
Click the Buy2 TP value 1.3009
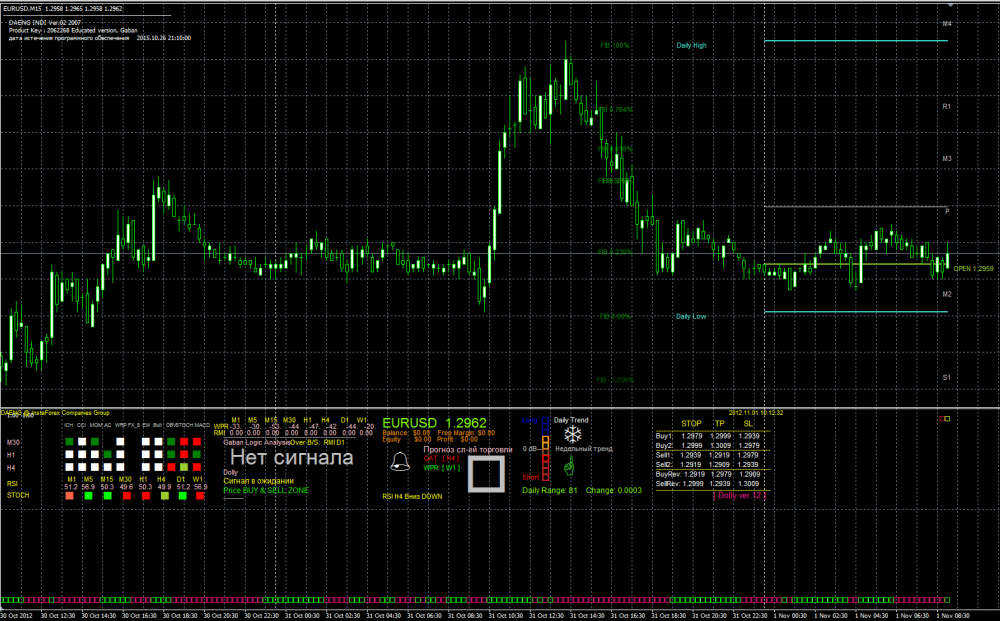click(720, 446)
